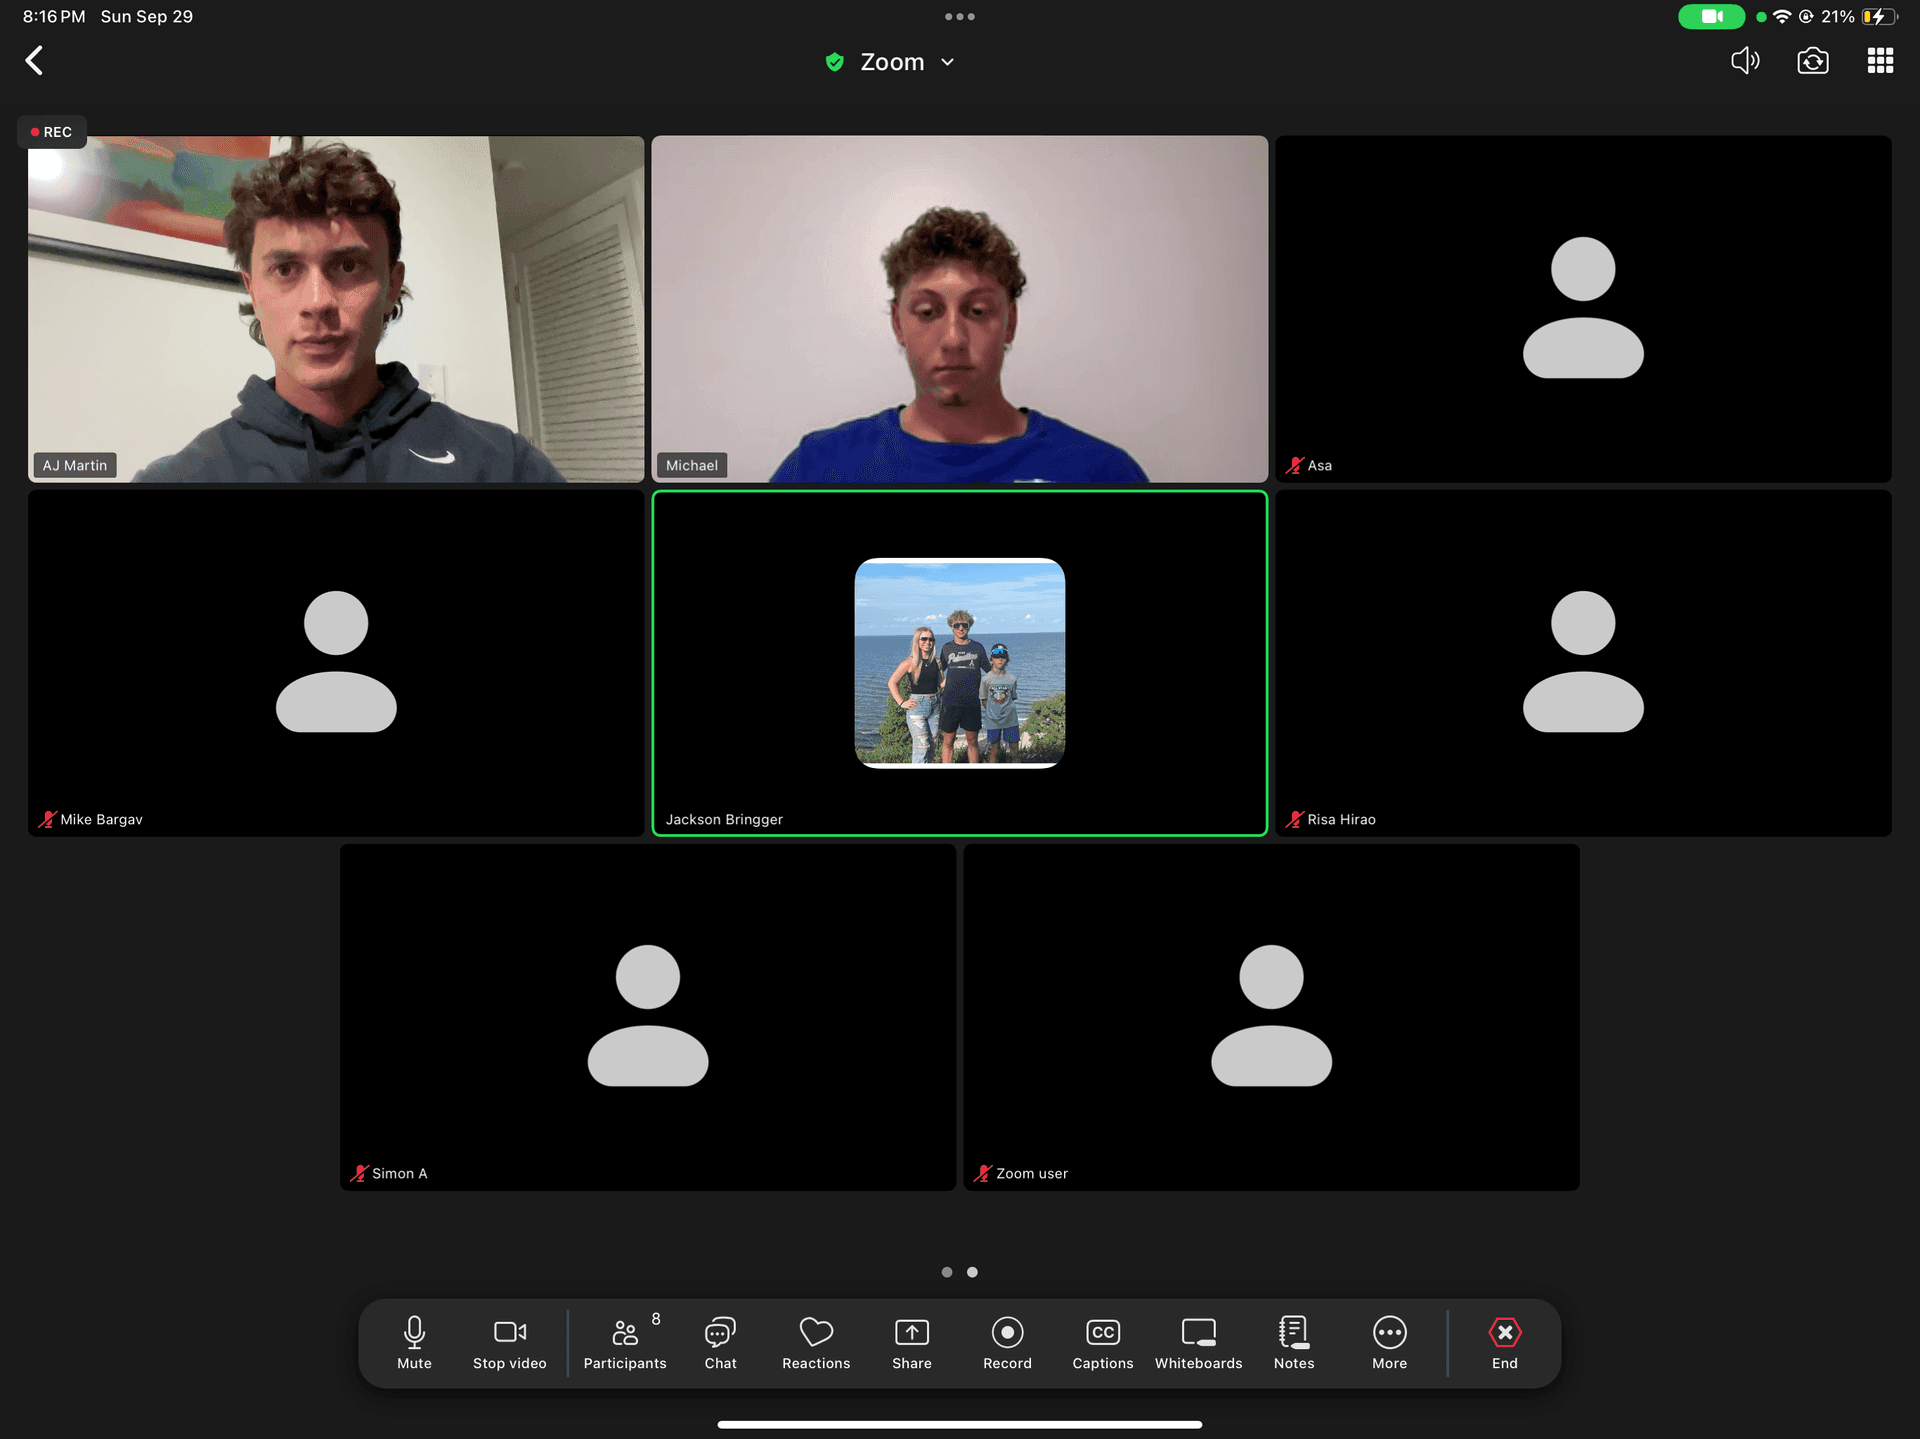This screenshot has height=1439, width=1920.
Task: Tap Jackson Bringger's profile photo
Action: click(x=960, y=663)
